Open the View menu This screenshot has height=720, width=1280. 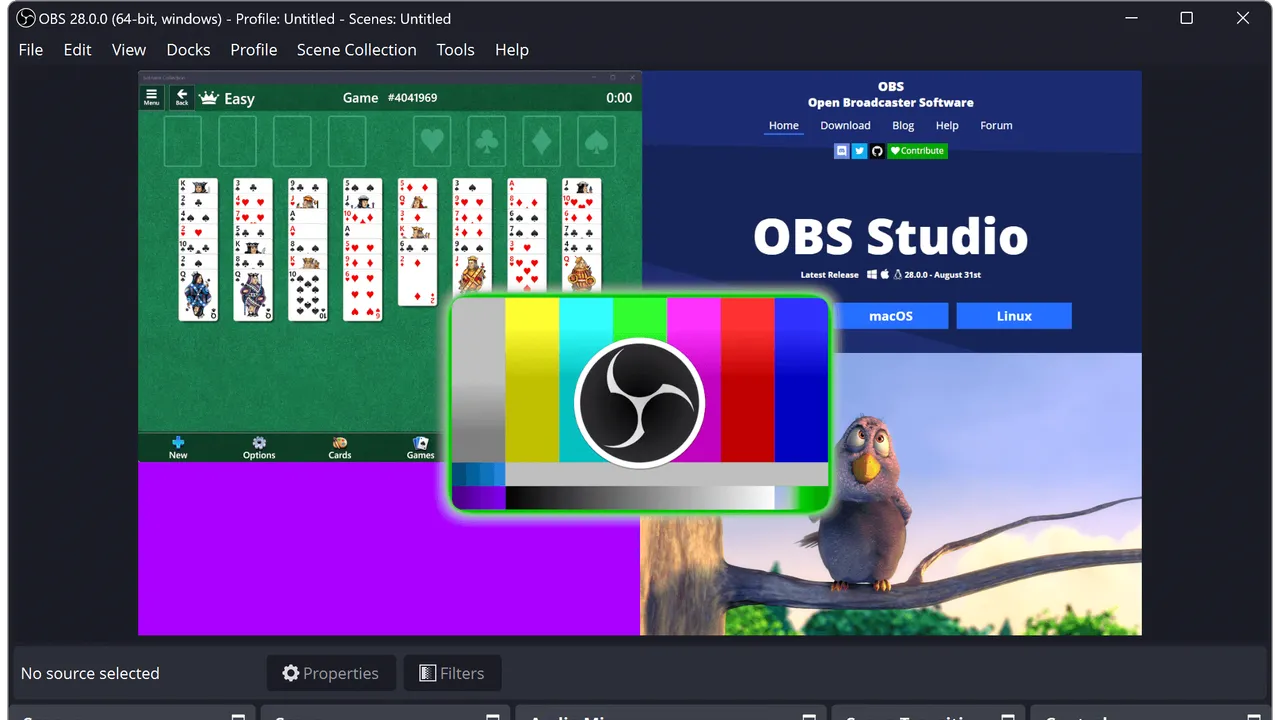click(129, 50)
